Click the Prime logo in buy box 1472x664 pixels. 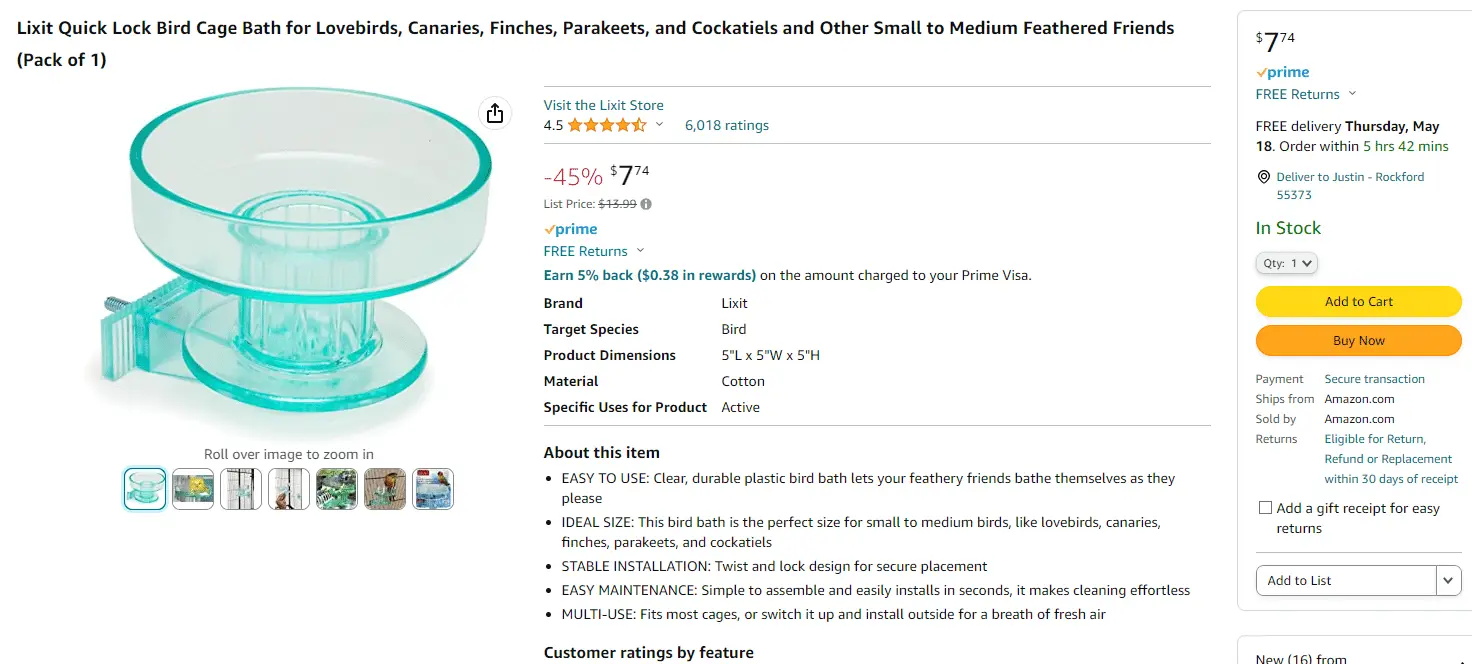[x=1283, y=72]
